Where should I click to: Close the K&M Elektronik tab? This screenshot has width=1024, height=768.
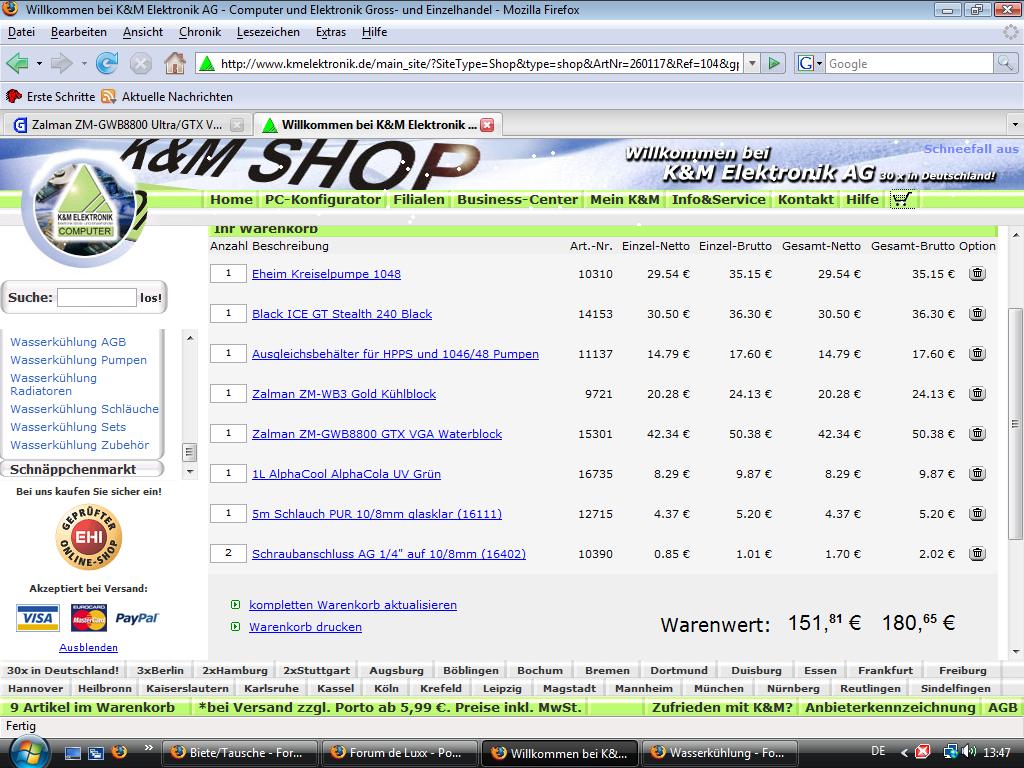(487, 125)
